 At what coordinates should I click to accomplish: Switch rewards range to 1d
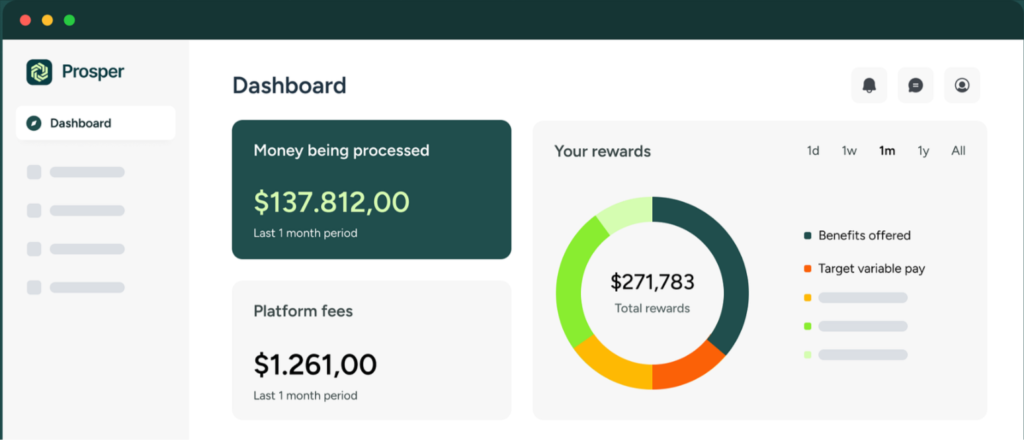point(813,151)
